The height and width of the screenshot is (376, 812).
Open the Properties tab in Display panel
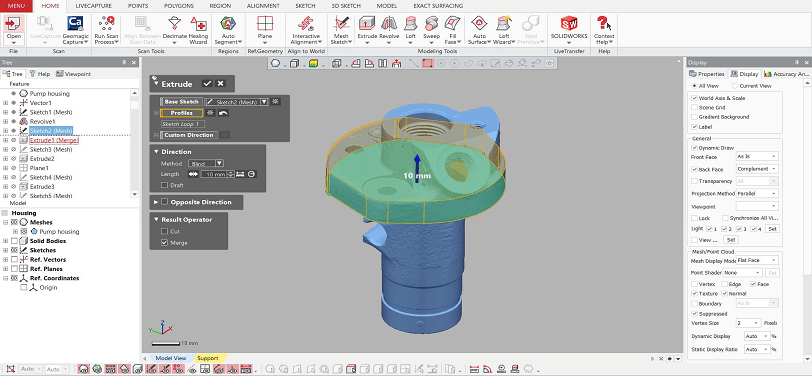tap(707, 74)
